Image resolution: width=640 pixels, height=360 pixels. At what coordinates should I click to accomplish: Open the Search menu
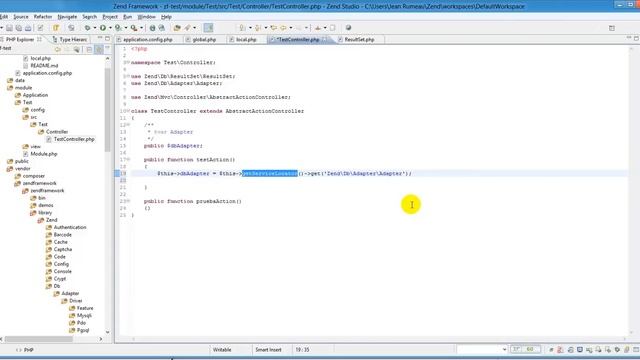pyautogui.click(x=89, y=17)
